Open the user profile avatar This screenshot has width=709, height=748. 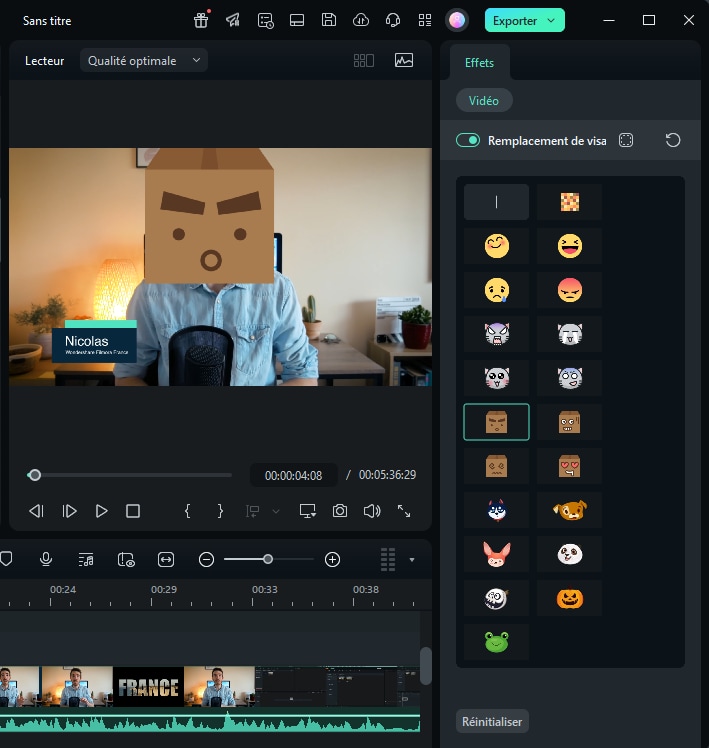tap(457, 20)
